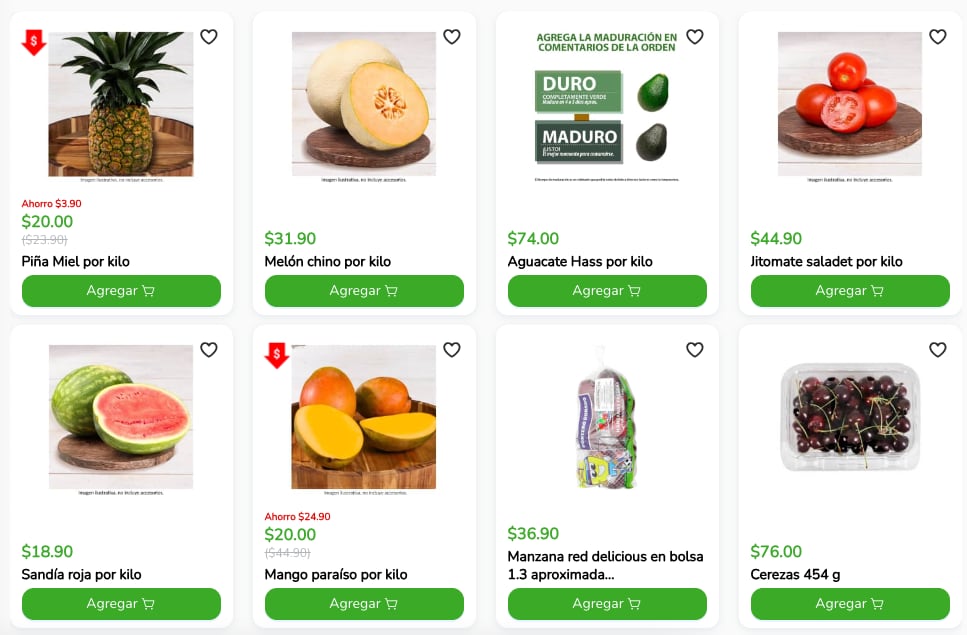Toggle favorite on Melón chino
Screen dimensions: 967x635
pyautogui.click(x=451, y=36)
